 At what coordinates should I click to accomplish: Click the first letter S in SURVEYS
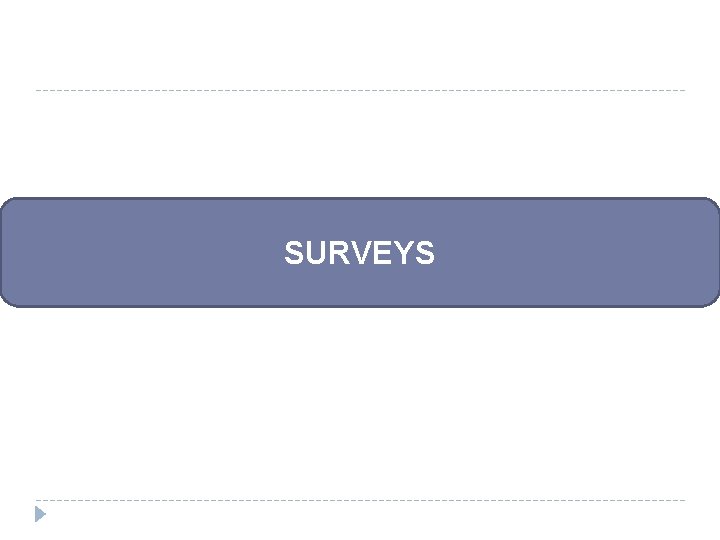pos(294,253)
